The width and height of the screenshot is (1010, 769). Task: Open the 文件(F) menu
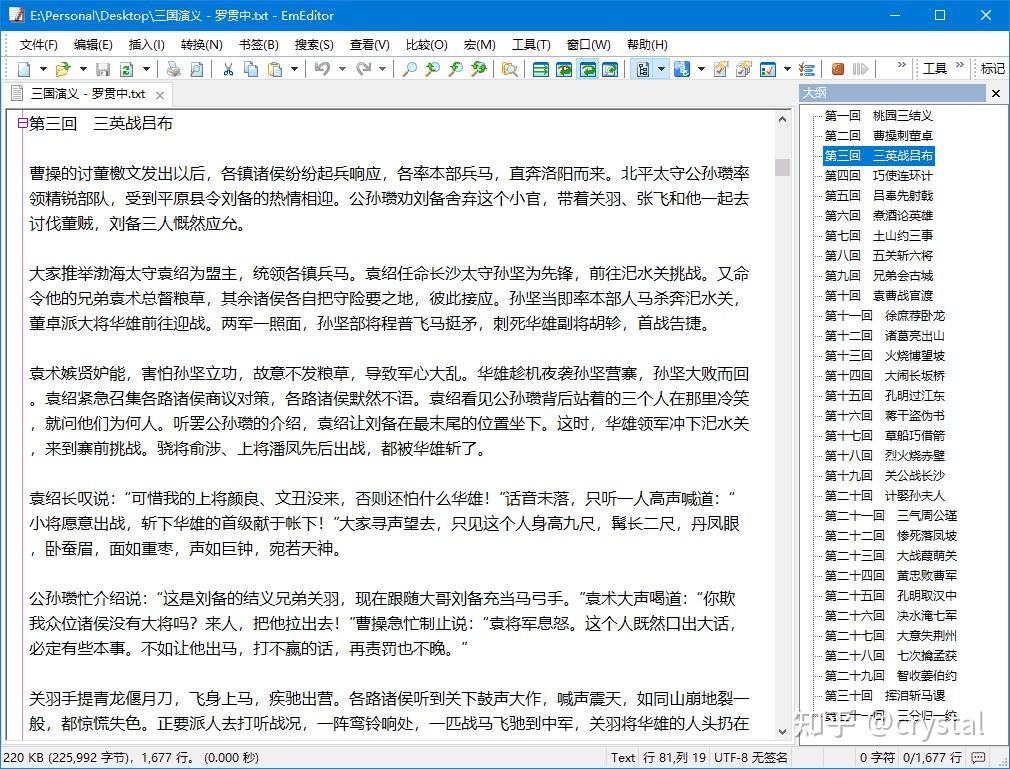[38, 44]
